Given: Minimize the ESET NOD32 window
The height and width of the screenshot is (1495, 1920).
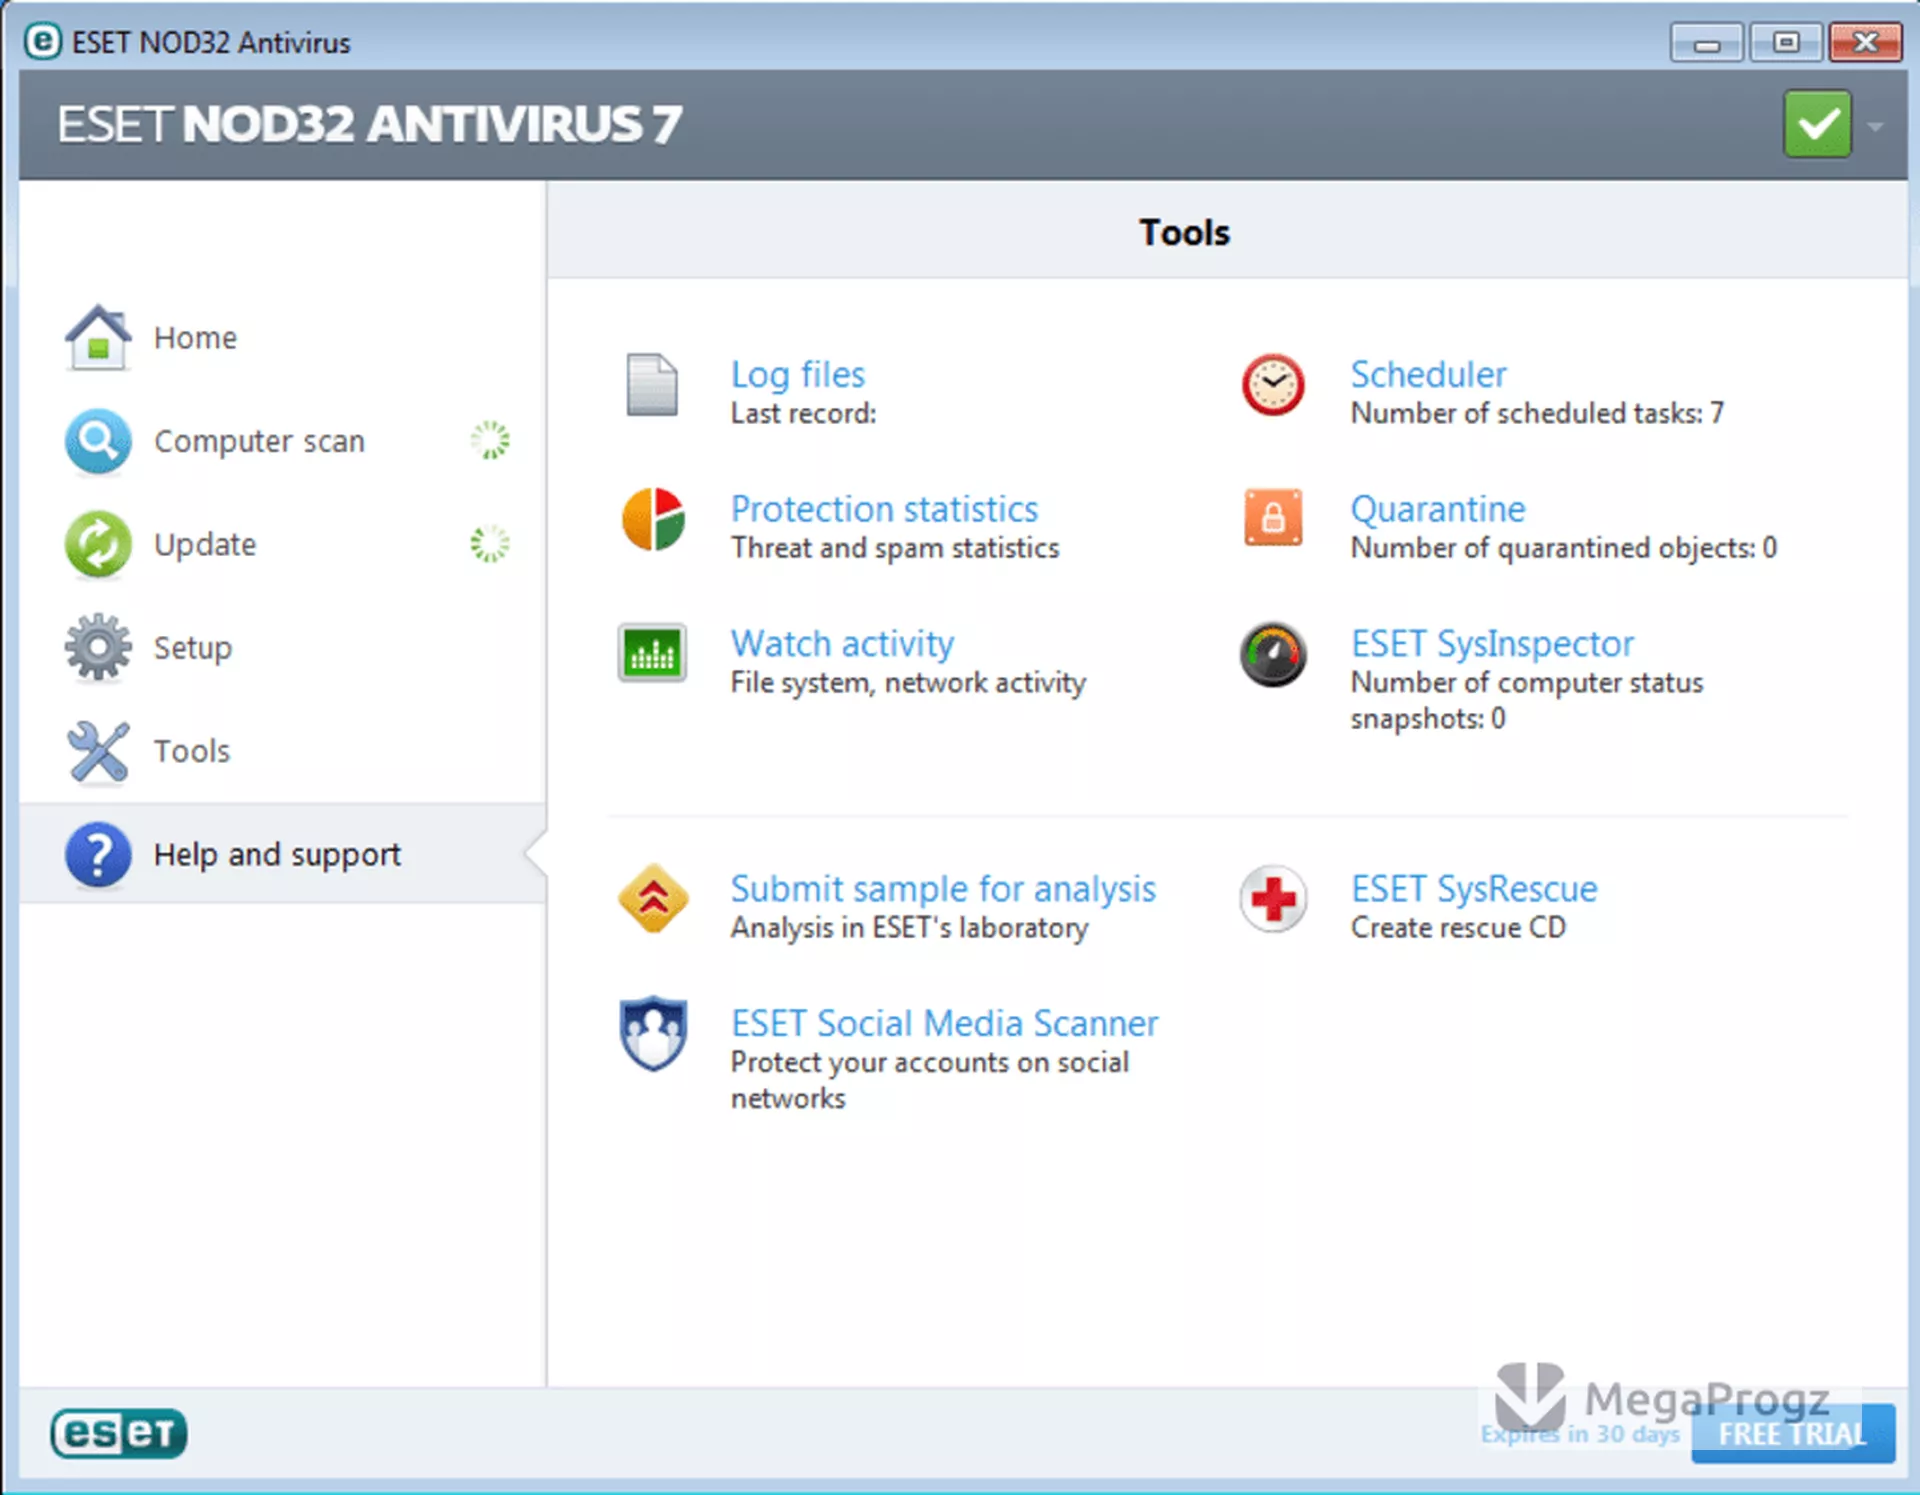Looking at the screenshot, I should click(1706, 43).
